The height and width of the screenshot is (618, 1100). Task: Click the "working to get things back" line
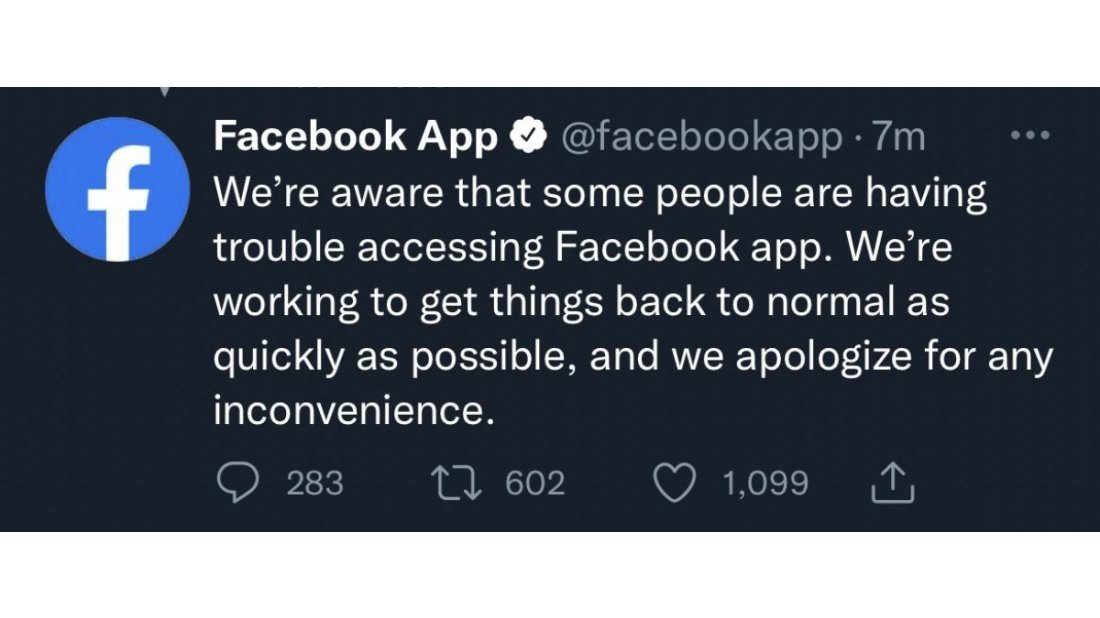[582, 303]
